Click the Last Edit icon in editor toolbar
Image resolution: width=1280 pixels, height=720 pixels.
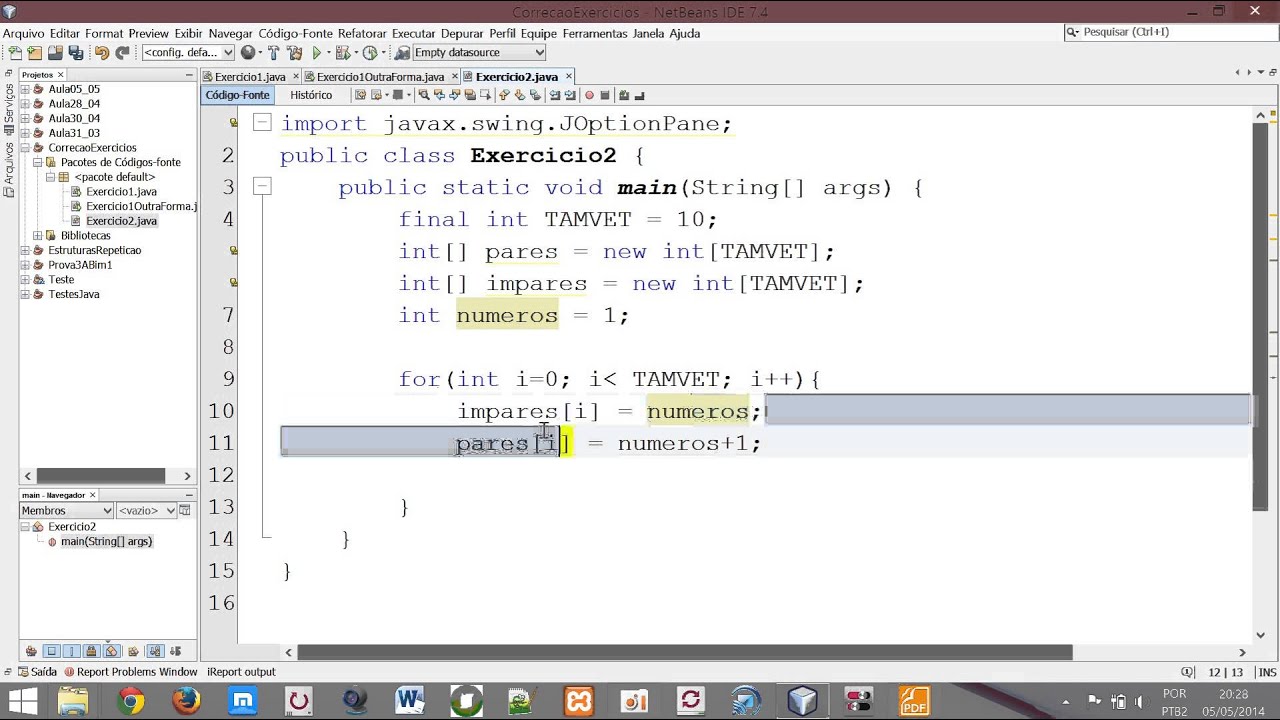[360, 95]
